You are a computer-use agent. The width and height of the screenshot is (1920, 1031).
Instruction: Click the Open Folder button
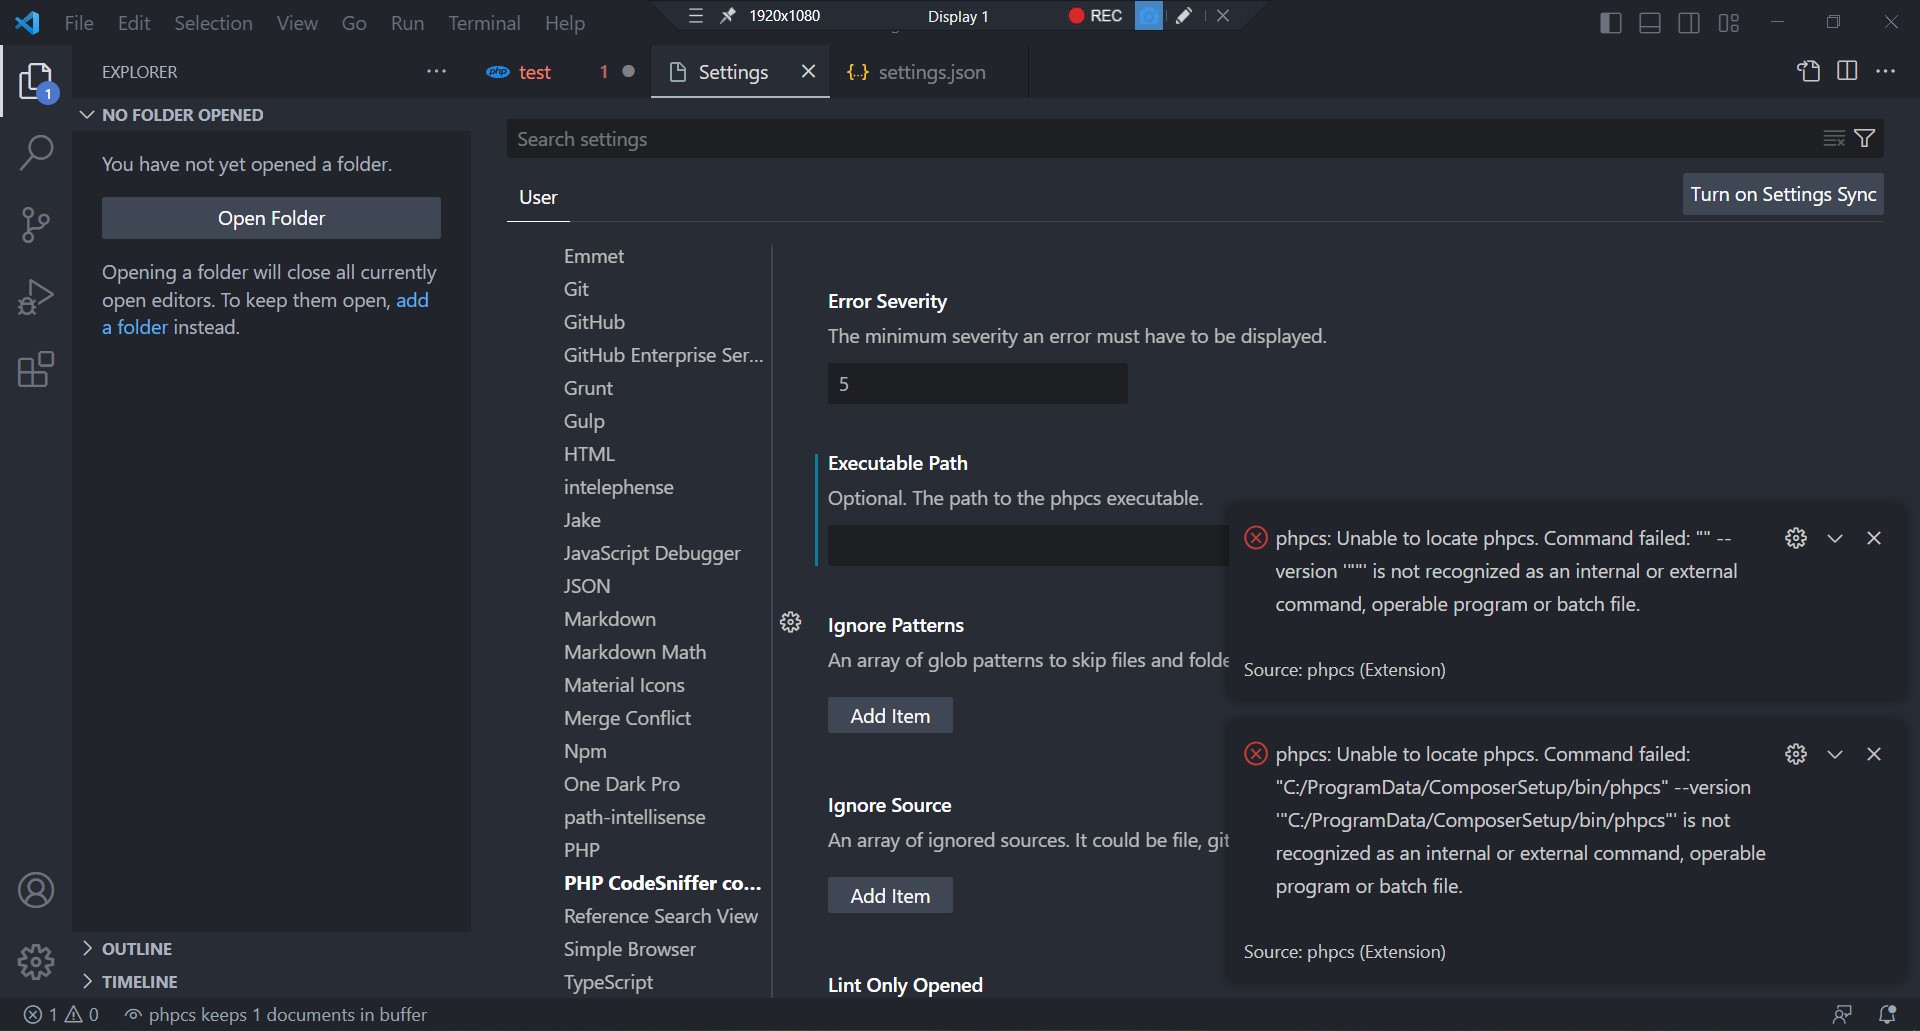271,218
